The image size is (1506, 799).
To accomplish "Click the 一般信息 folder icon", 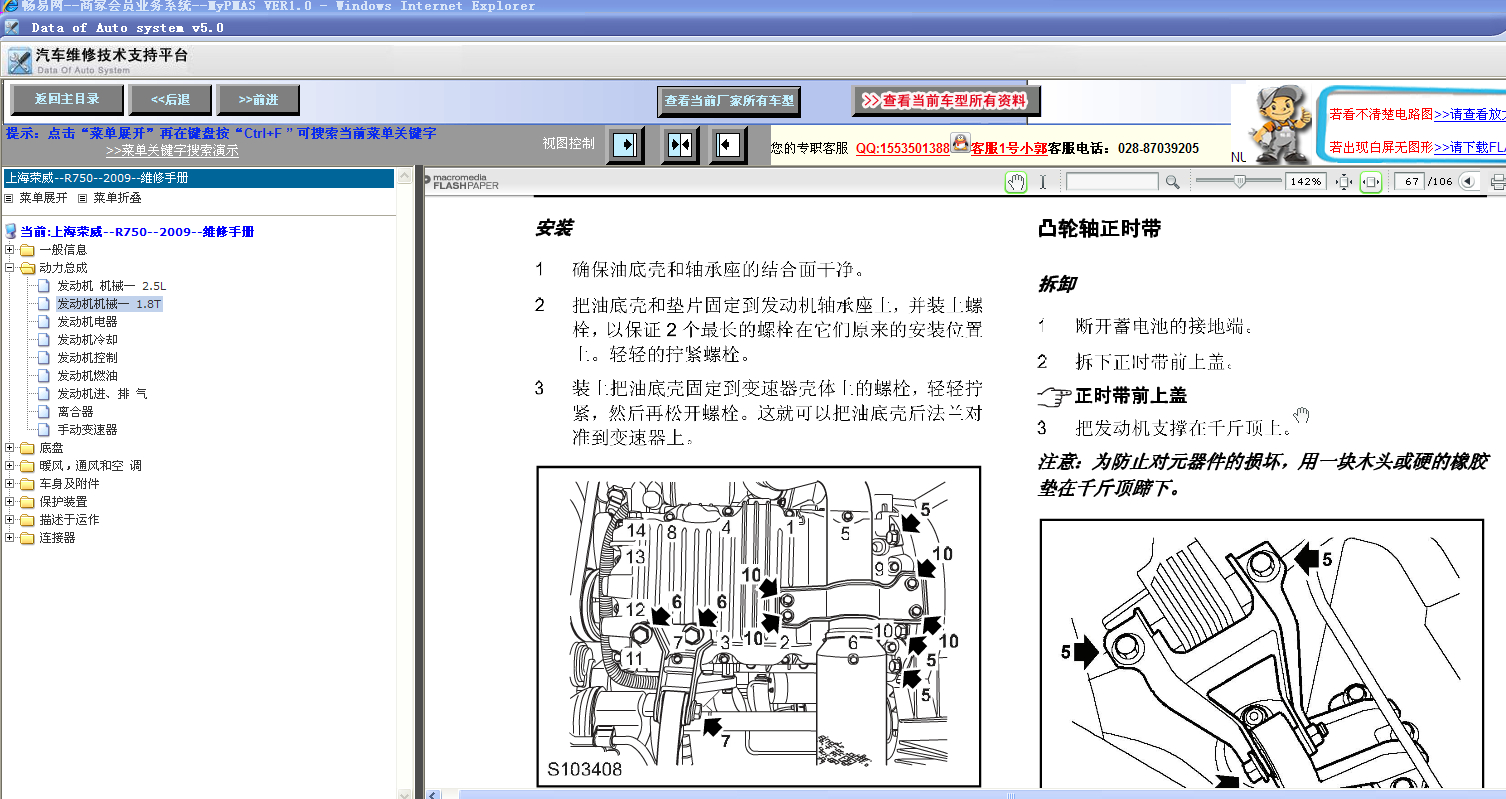I will [27, 250].
